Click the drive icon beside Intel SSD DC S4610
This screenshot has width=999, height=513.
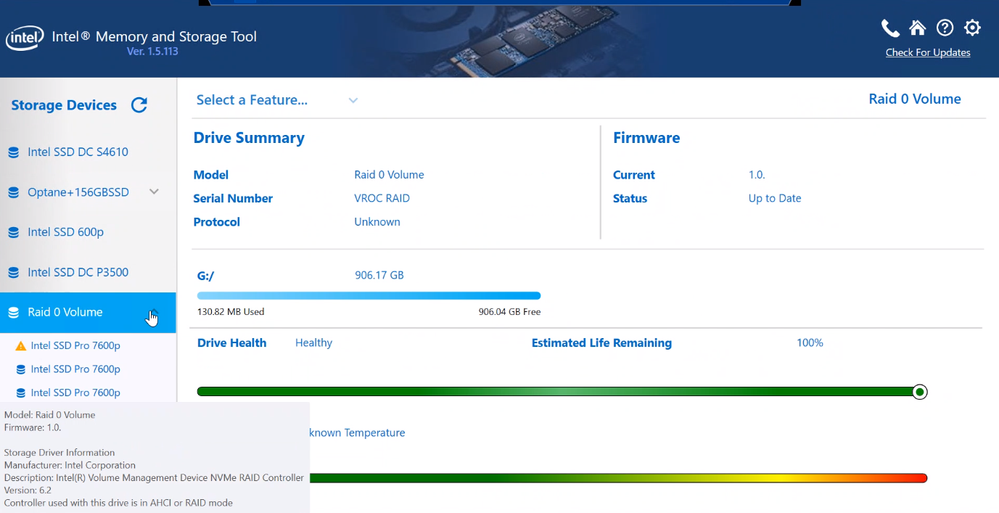(13, 152)
